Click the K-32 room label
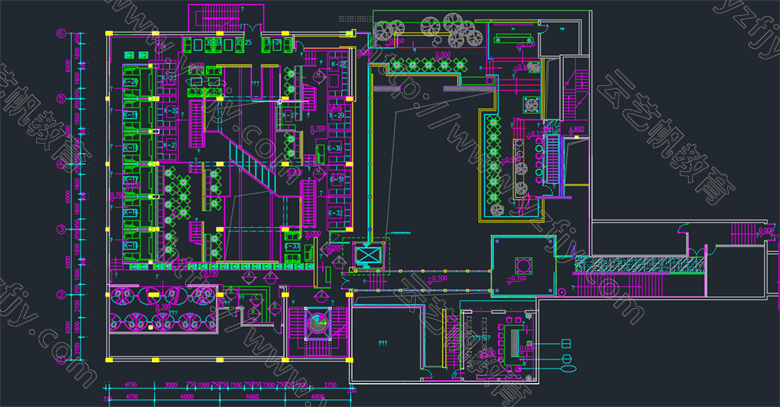Viewport: 780px width, 407px height. [x=336, y=212]
